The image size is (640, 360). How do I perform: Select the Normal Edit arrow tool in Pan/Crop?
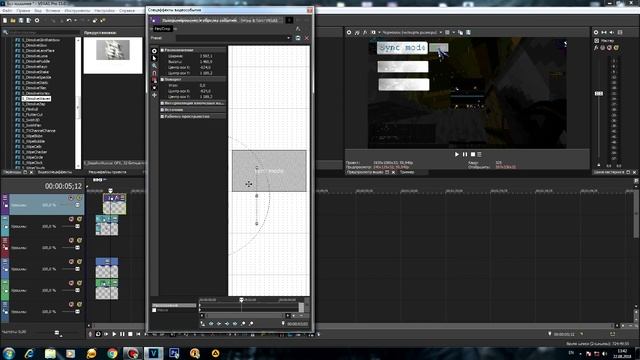coord(154,58)
